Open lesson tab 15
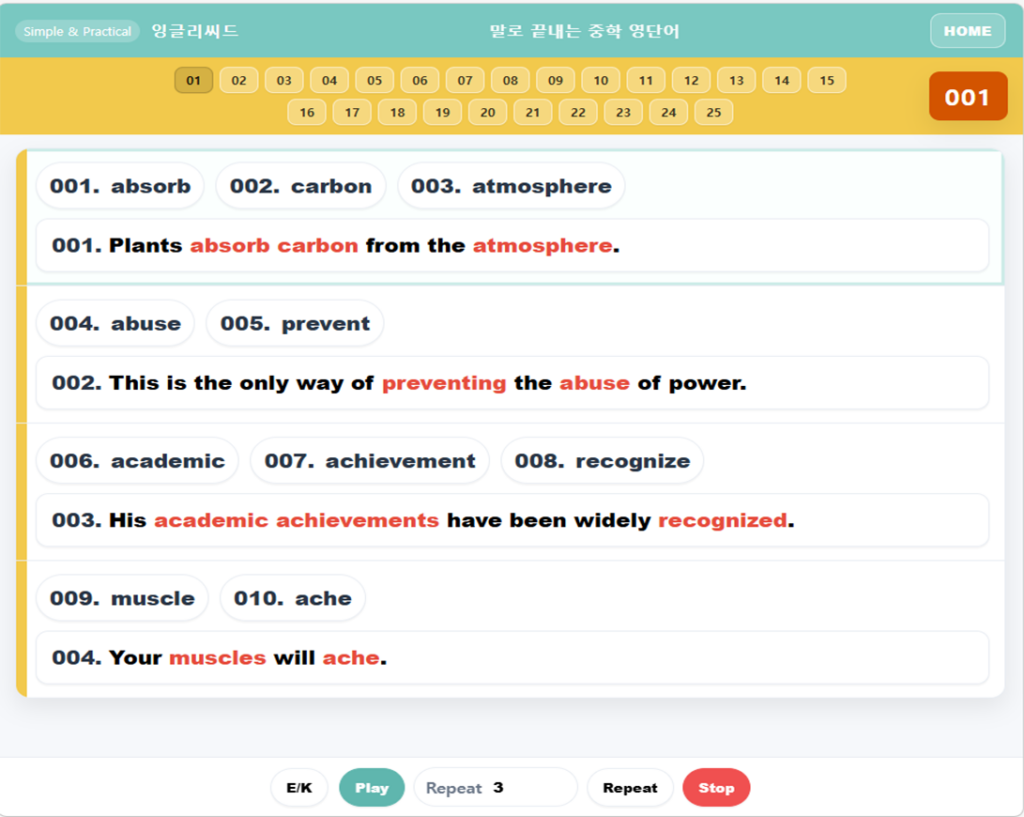Image resolution: width=1024 pixels, height=817 pixels. click(826, 81)
